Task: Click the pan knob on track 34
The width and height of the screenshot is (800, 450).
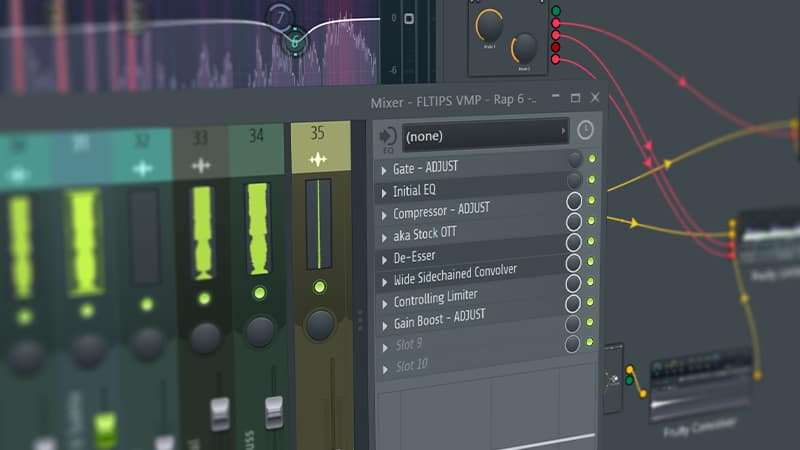Action: pyautogui.click(x=260, y=331)
